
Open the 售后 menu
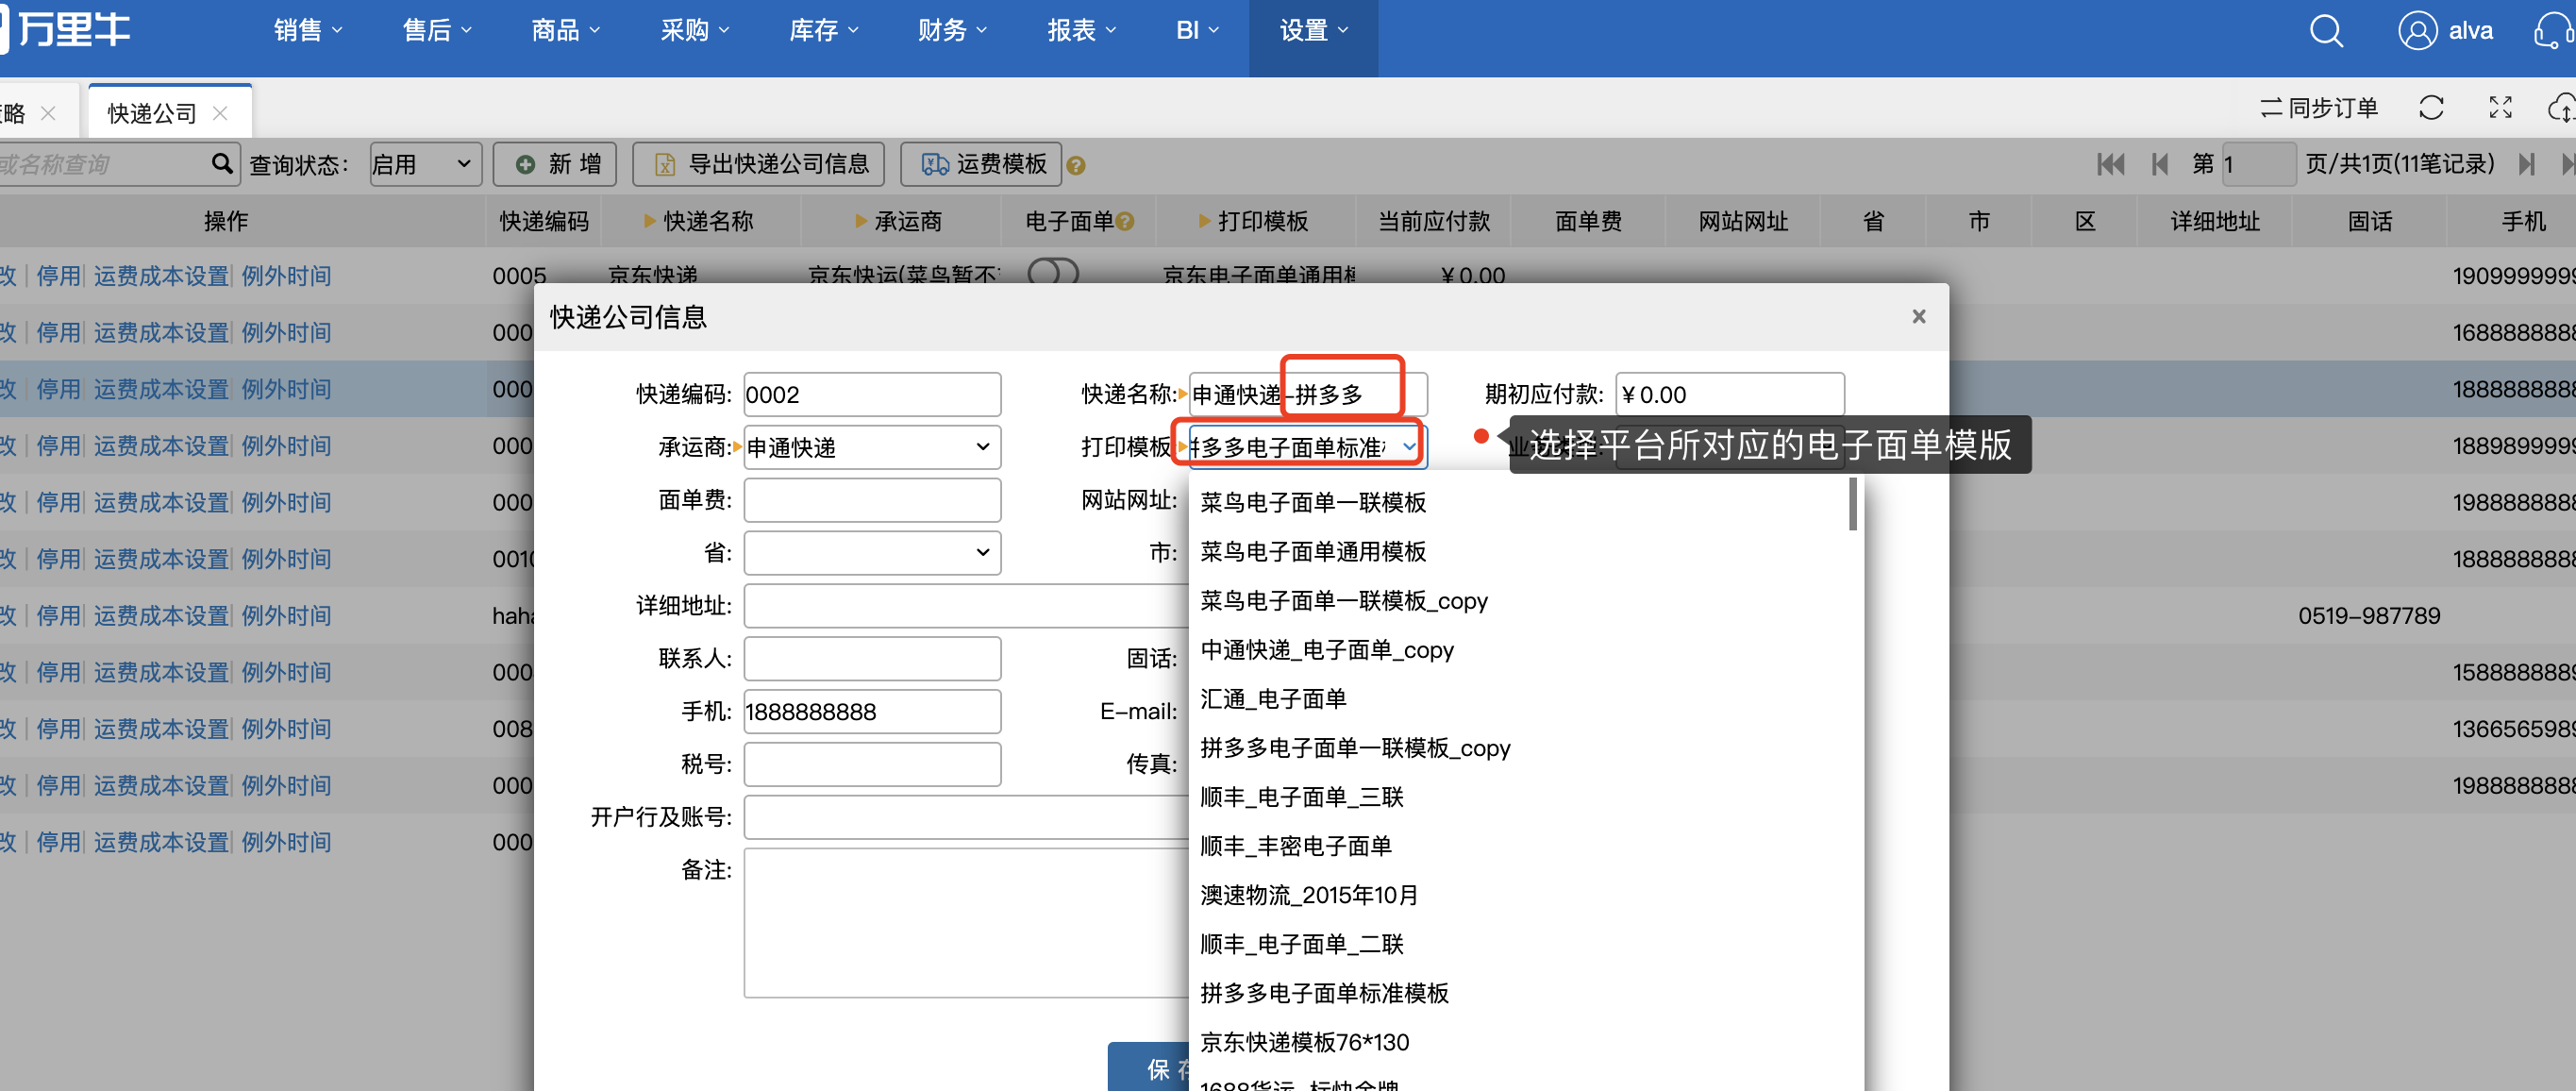pyautogui.click(x=437, y=30)
